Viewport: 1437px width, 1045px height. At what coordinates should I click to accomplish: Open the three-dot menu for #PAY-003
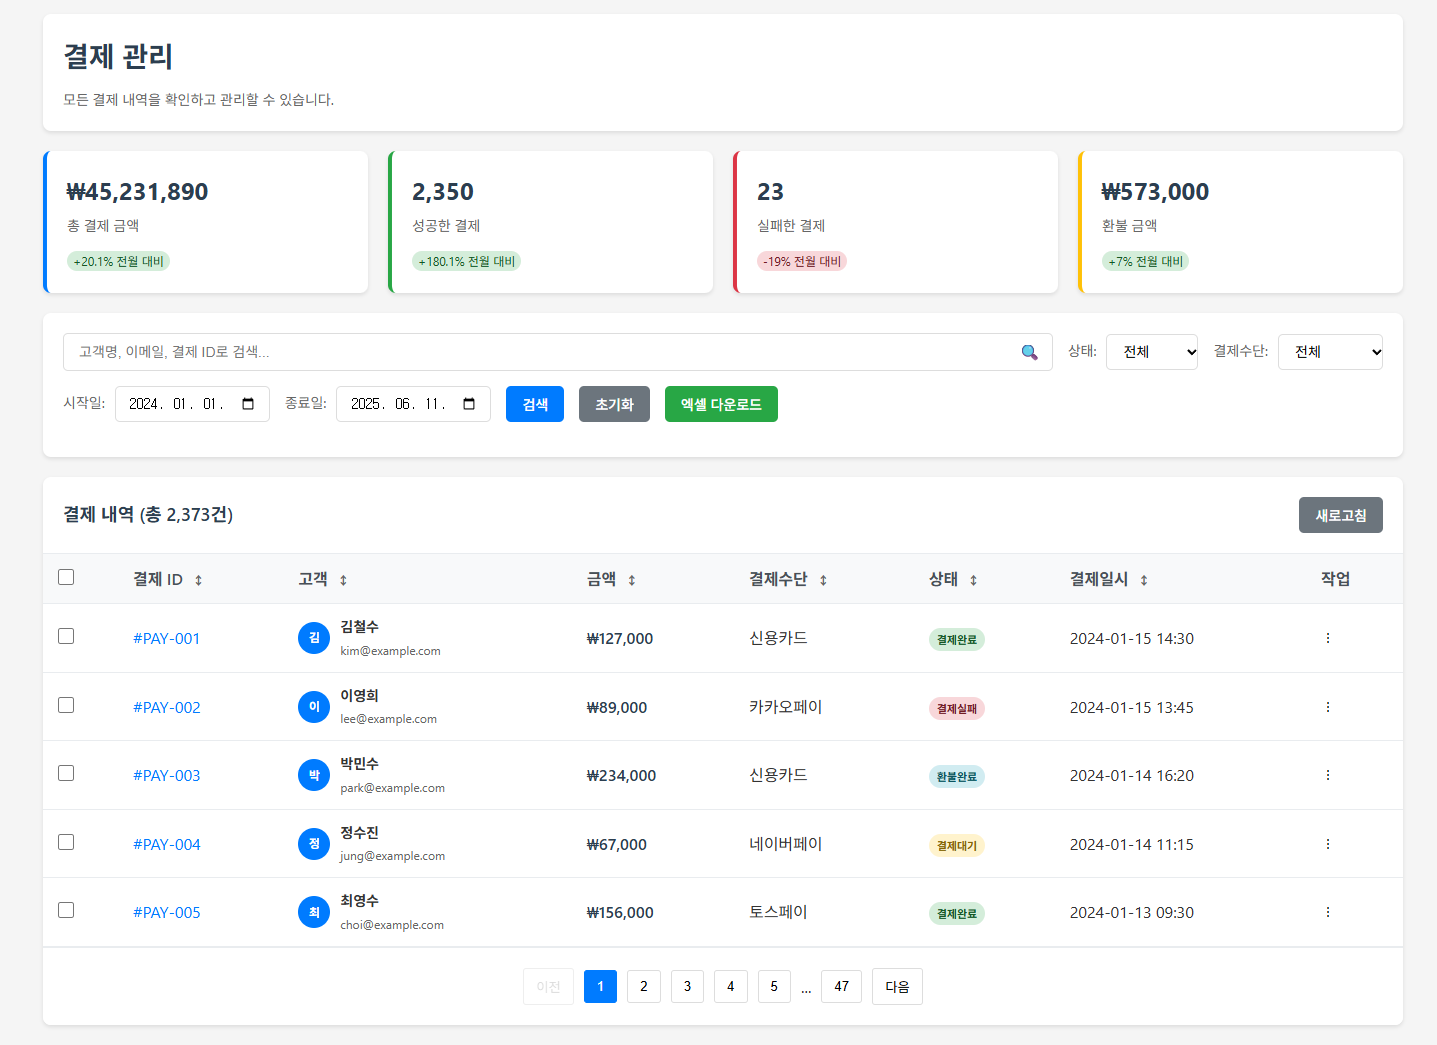(x=1328, y=775)
